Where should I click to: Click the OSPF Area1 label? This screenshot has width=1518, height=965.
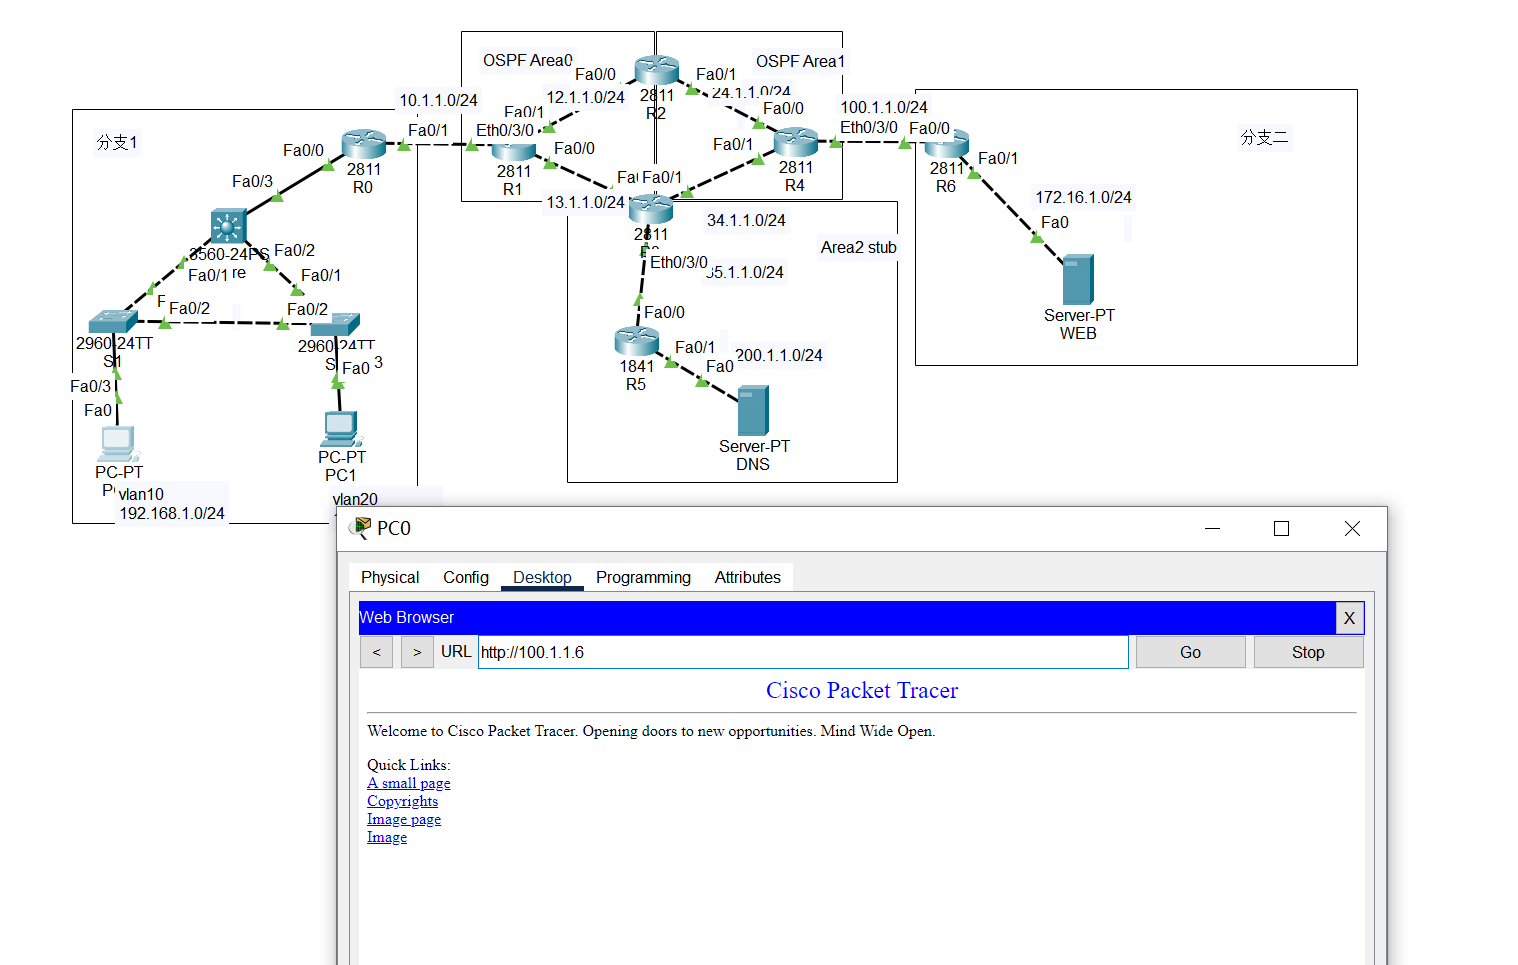[800, 61]
